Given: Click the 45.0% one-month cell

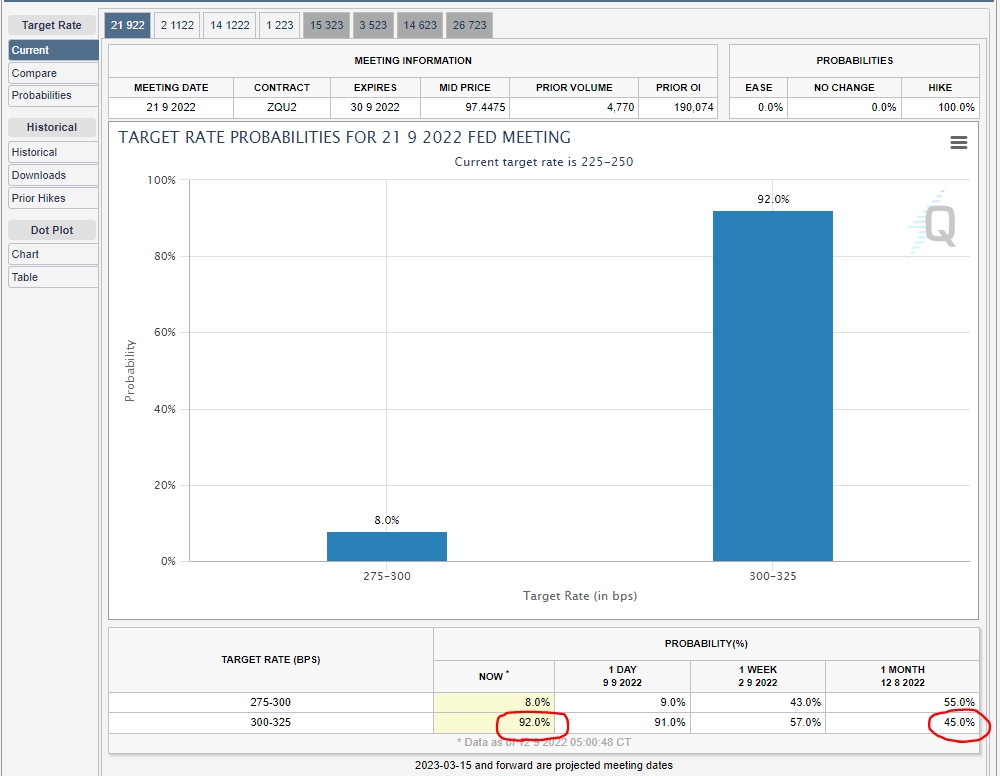Looking at the screenshot, I should [x=902, y=722].
